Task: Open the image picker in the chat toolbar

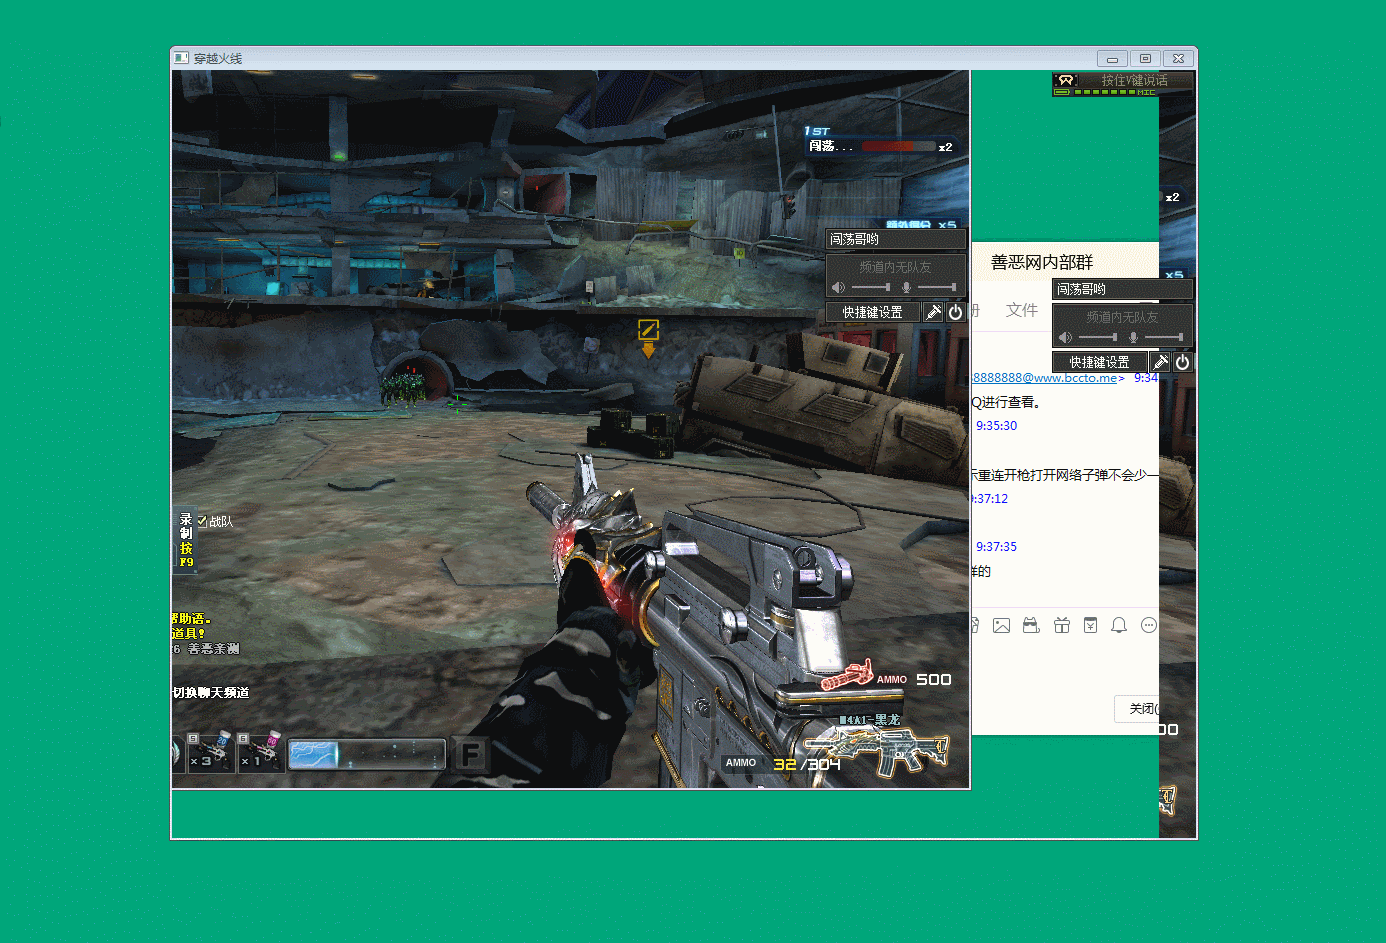Action: (1001, 625)
